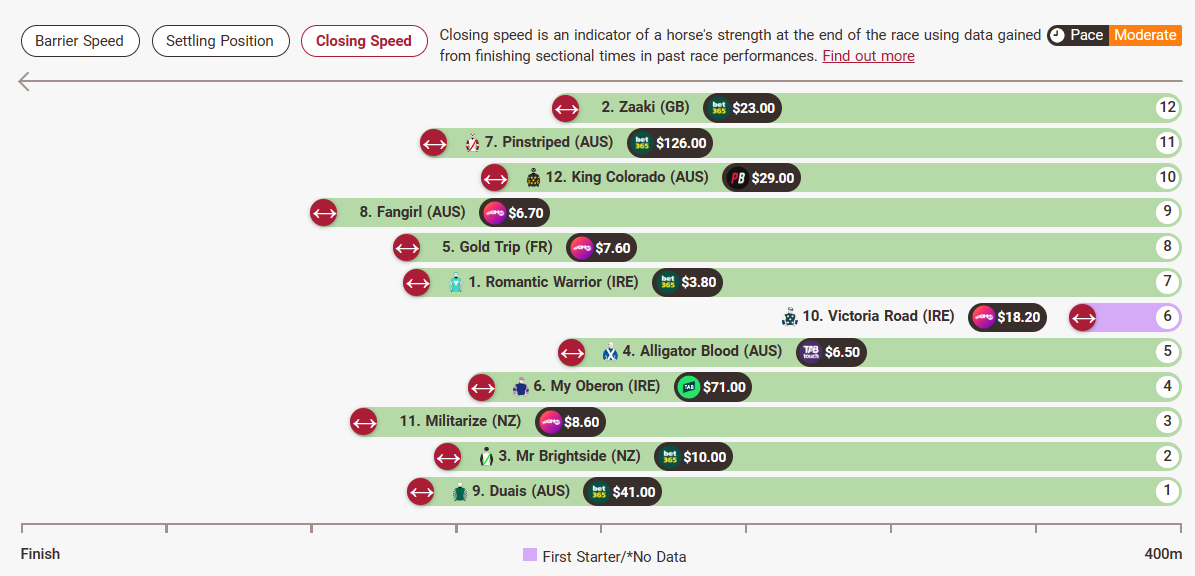Click Alligator Blood's jockey silks icon
Screen dimensions: 1195x576
[x=610, y=352]
